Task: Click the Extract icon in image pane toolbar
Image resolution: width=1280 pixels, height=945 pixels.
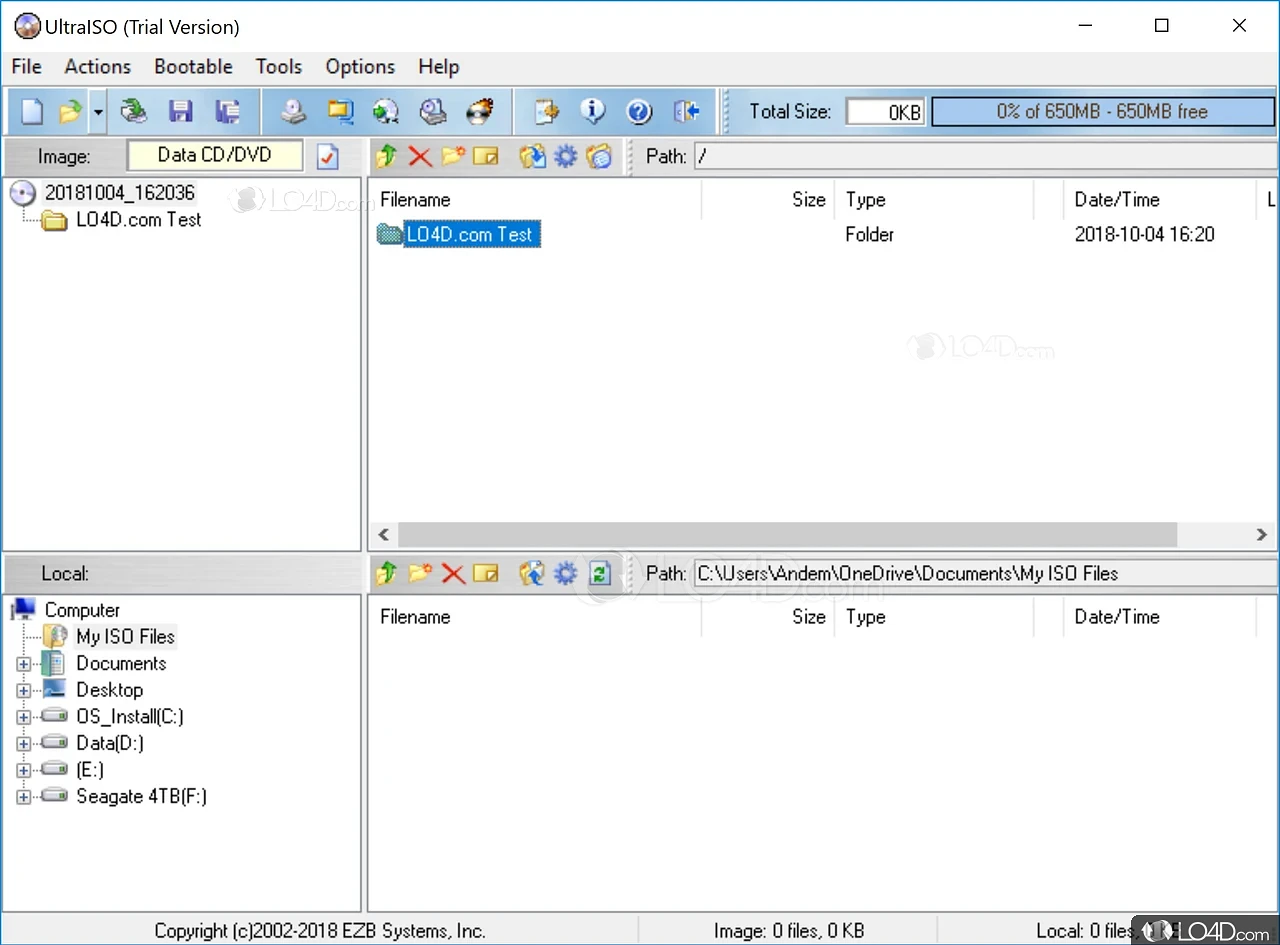Action: pos(532,156)
